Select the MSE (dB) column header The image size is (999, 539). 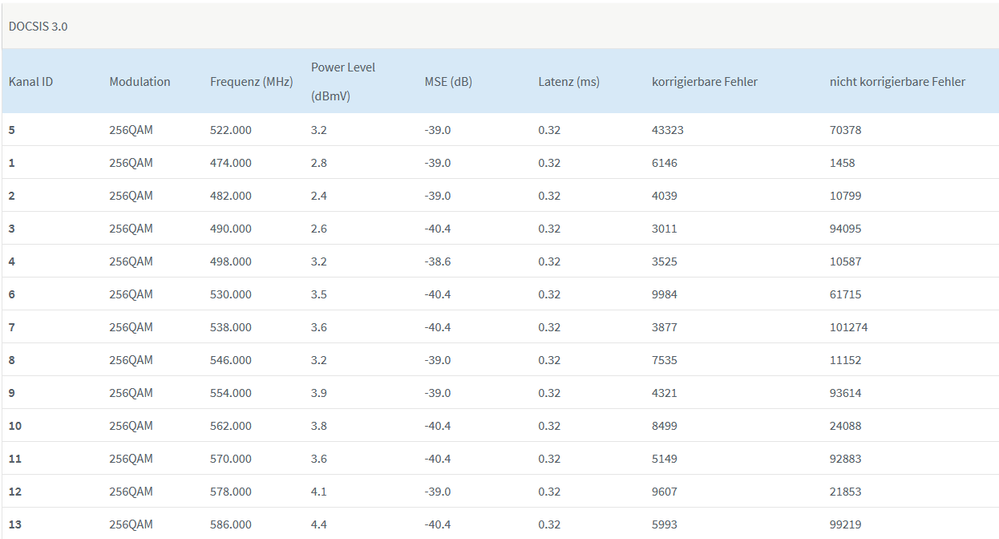pyautogui.click(x=448, y=82)
